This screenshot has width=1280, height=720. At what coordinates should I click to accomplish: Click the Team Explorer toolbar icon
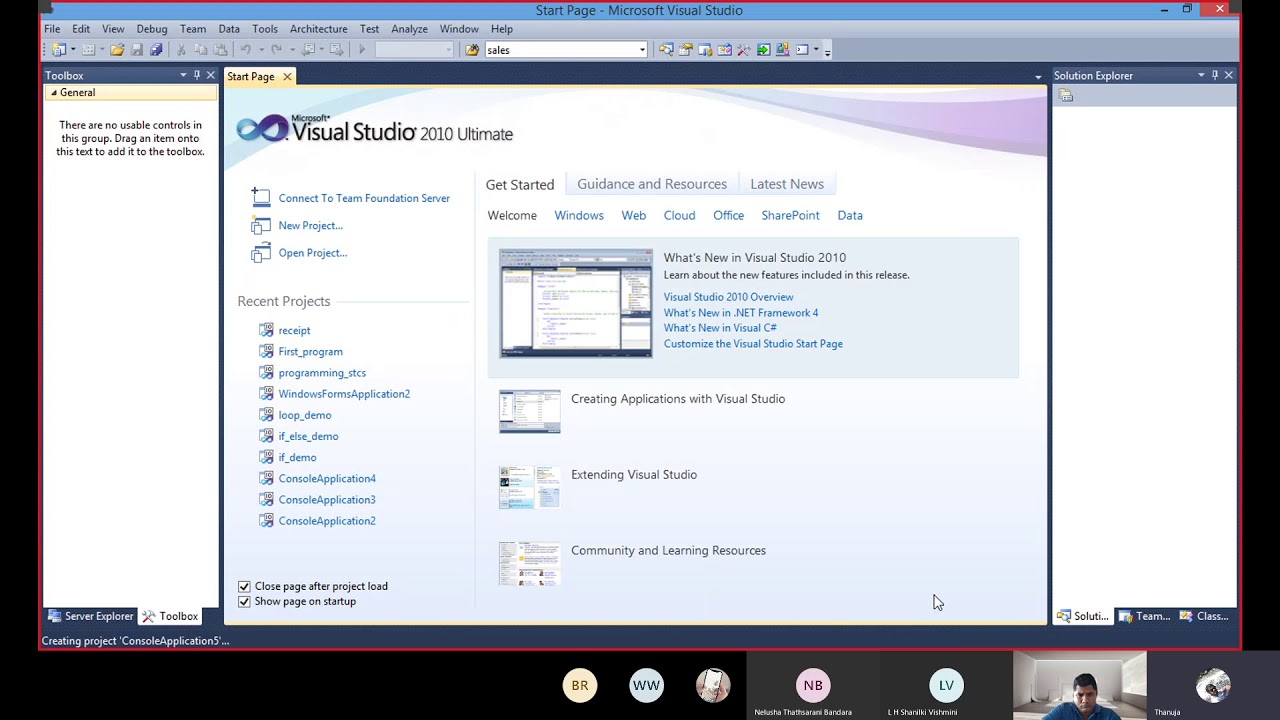click(705, 50)
